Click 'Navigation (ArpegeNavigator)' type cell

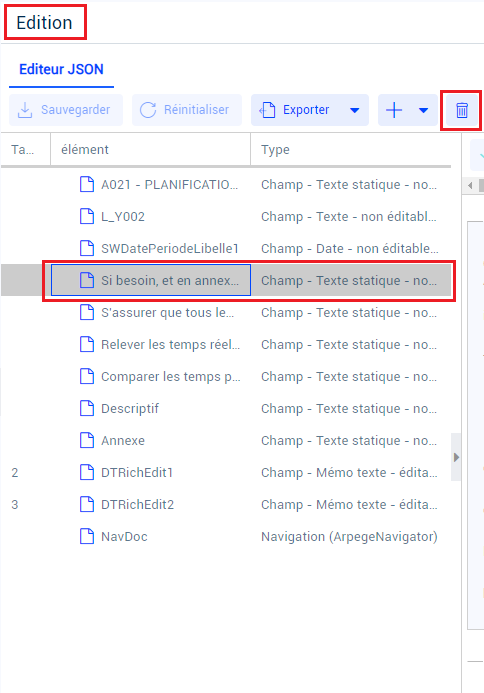coord(349,537)
